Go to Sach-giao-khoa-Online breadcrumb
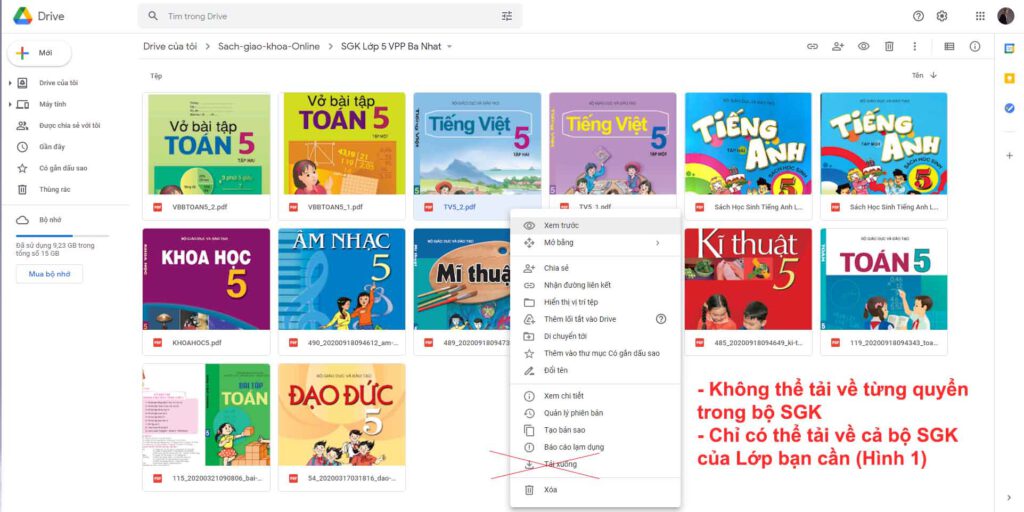The image size is (1024, 512). tap(269, 46)
